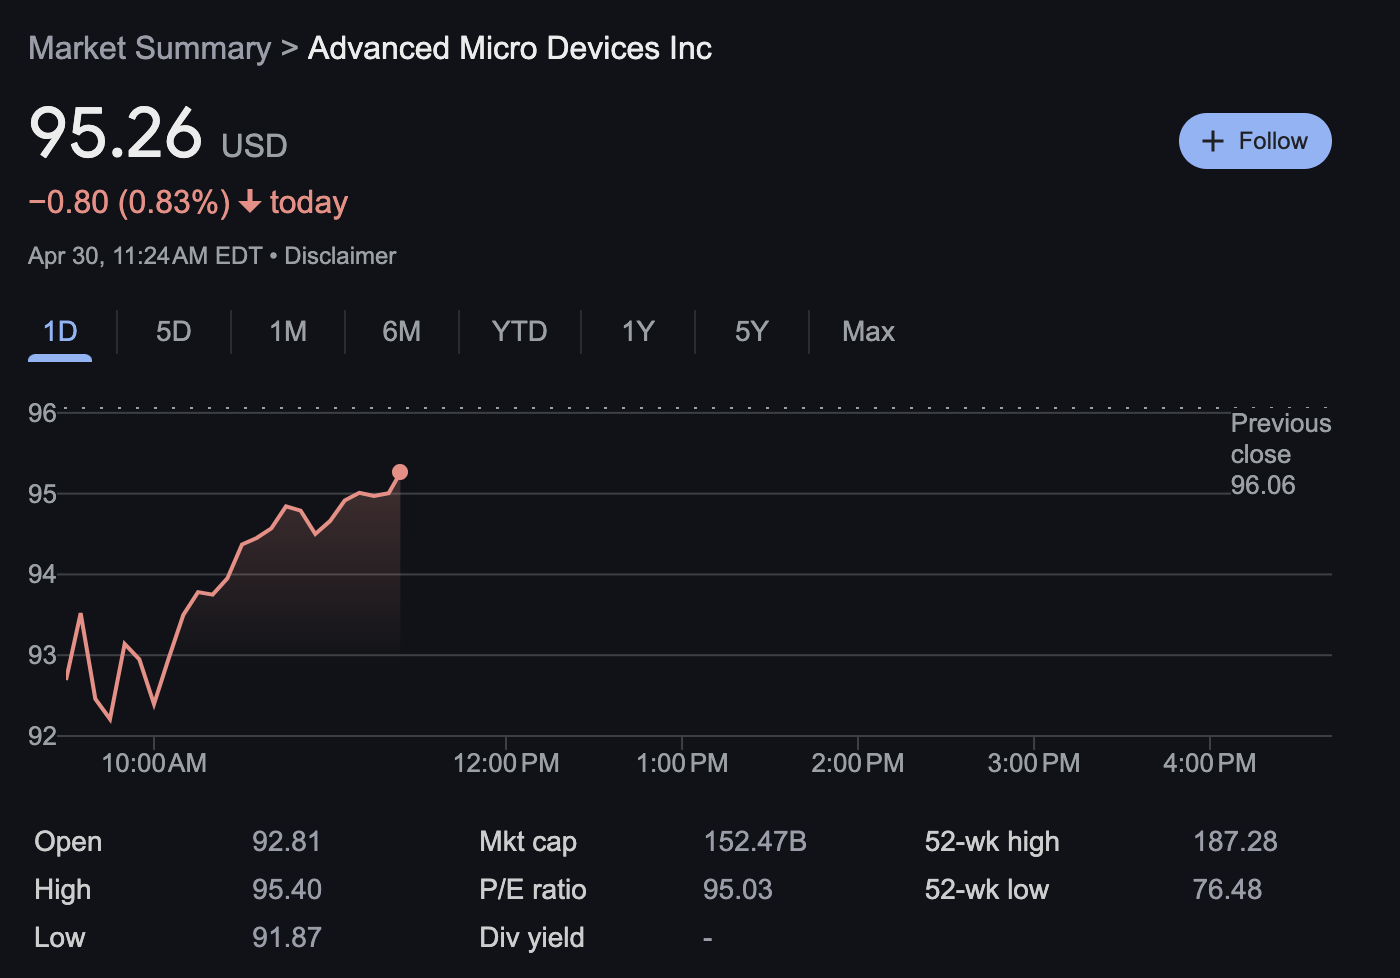Select the 1D time range tab

(x=60, y=332)
